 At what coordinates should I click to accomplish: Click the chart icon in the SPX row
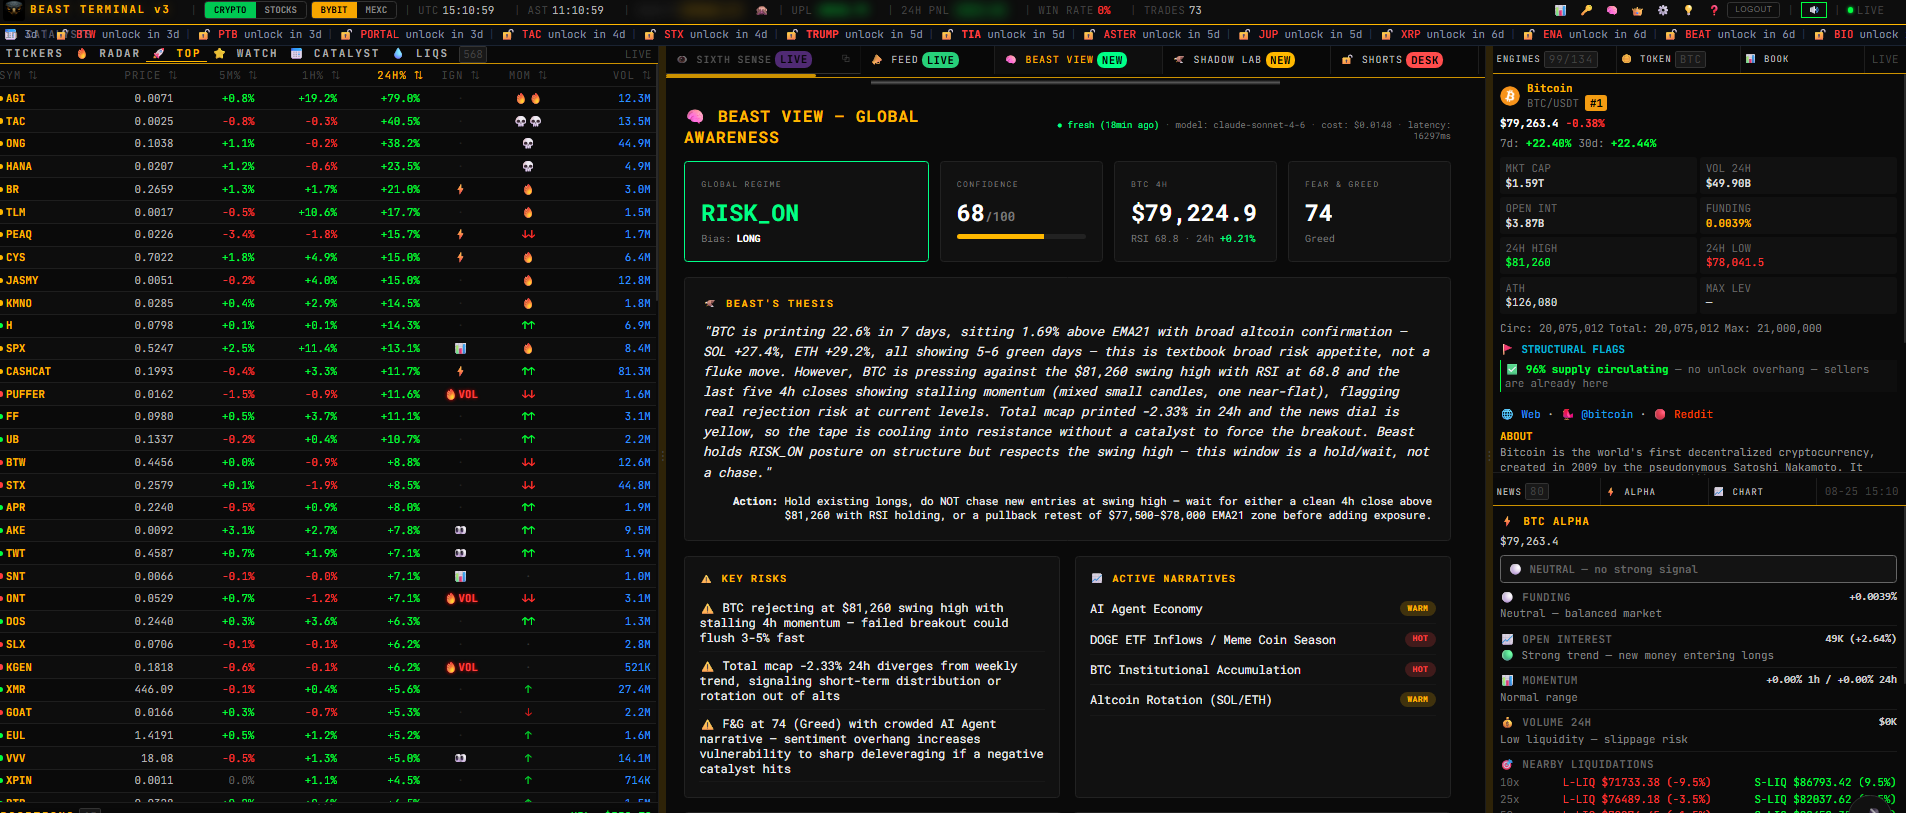[460, 348]
